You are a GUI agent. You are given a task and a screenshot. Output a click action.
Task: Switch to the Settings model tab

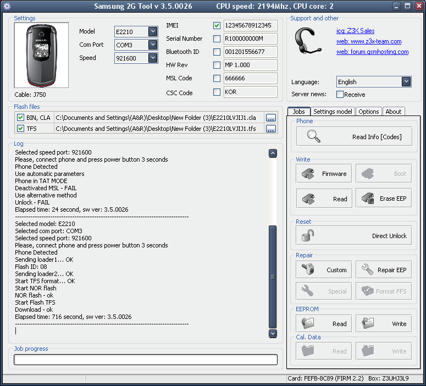click(333, 112)
